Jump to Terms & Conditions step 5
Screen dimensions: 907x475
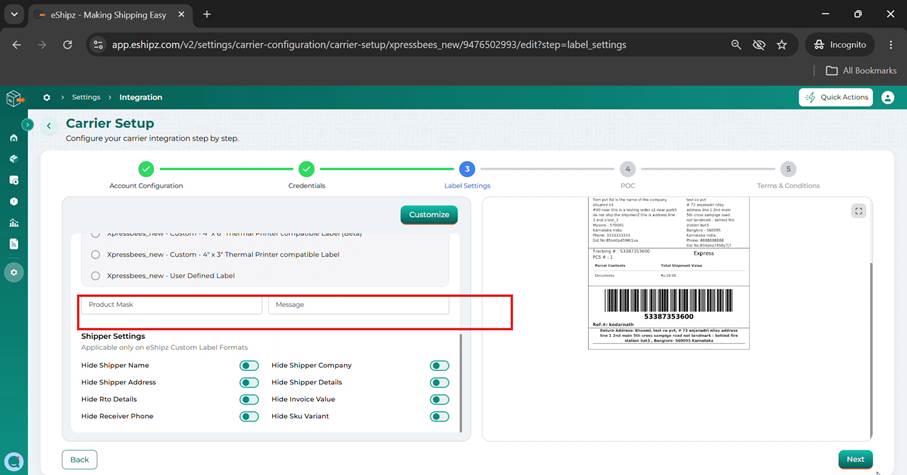[788, 169]
